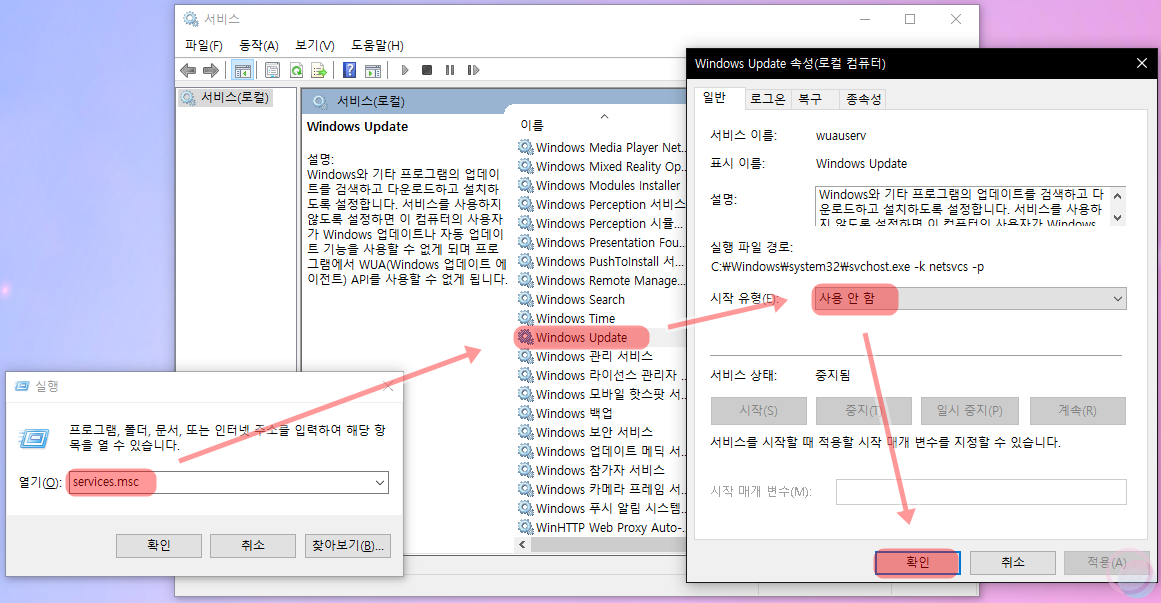The height and width of the screenshot is (603, 1161).
Task: Click description box scroll-up arrow
Action: [1118, 196]
